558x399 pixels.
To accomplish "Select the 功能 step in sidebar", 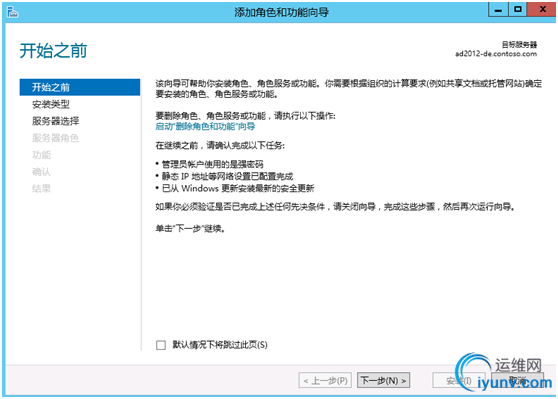I will coord(42,155).
